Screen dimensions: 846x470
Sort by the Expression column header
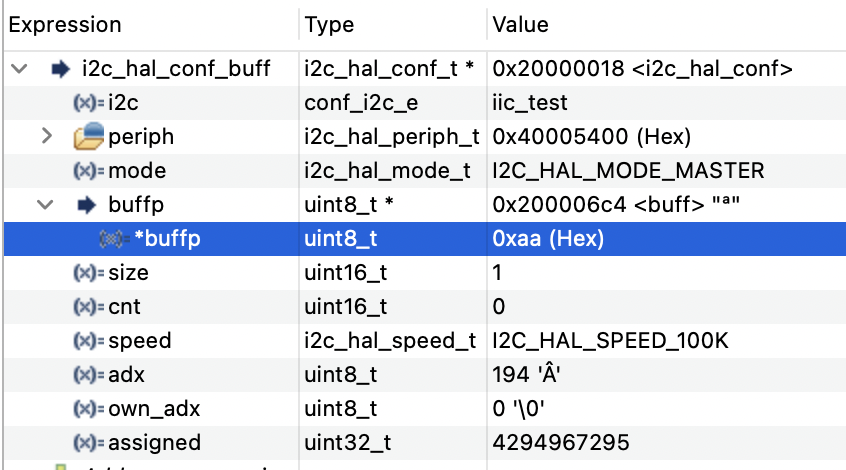[65, 25]
